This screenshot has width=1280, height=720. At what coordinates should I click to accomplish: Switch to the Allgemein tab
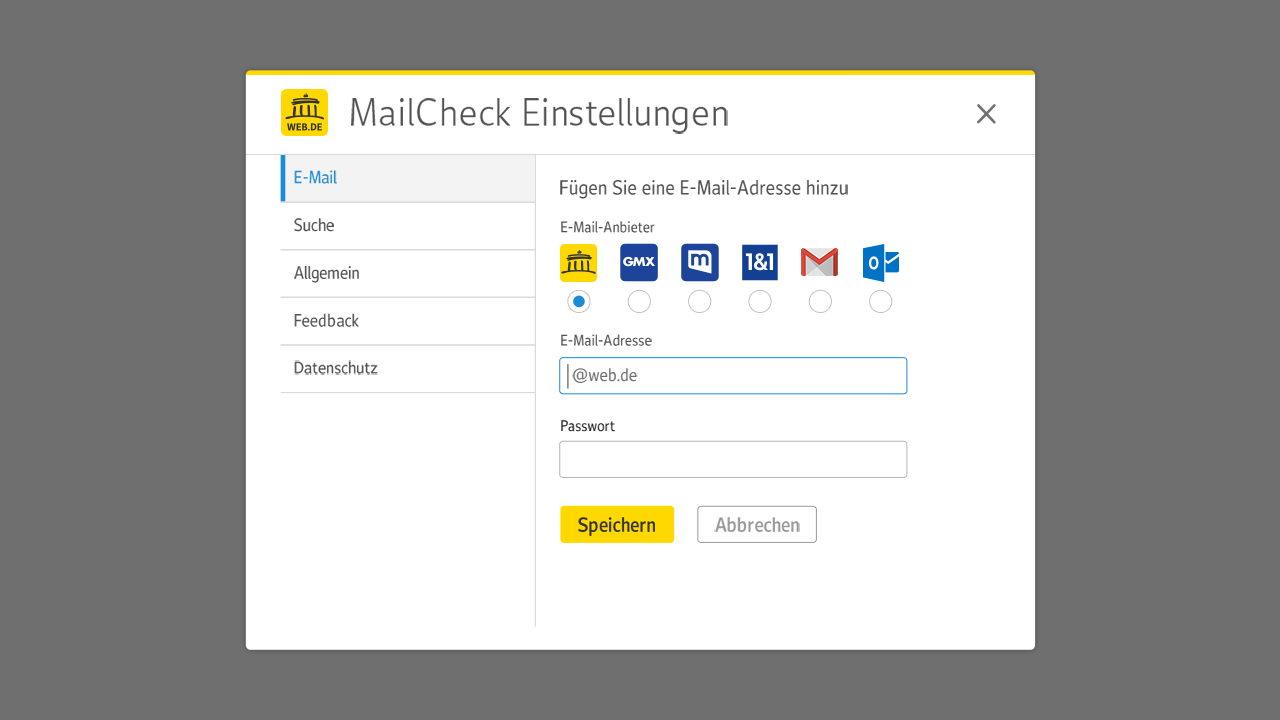[408, 274]
